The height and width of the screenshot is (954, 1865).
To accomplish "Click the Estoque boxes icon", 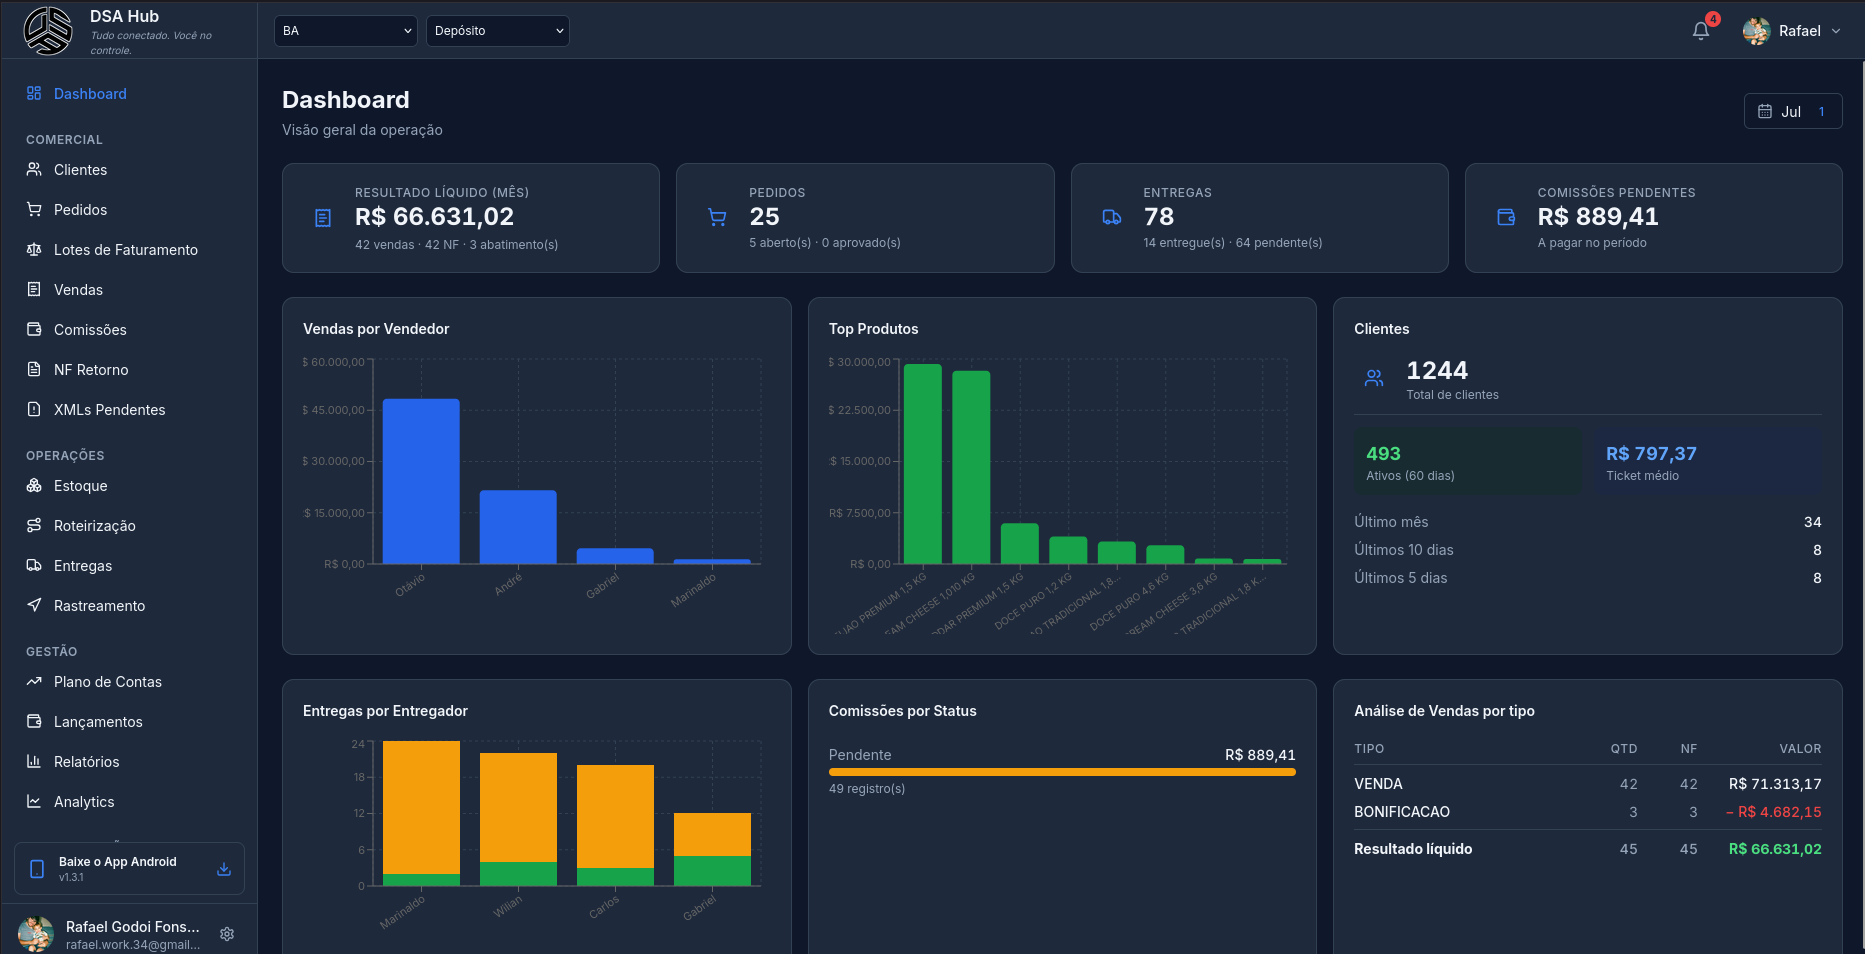I will pos(34,486).
